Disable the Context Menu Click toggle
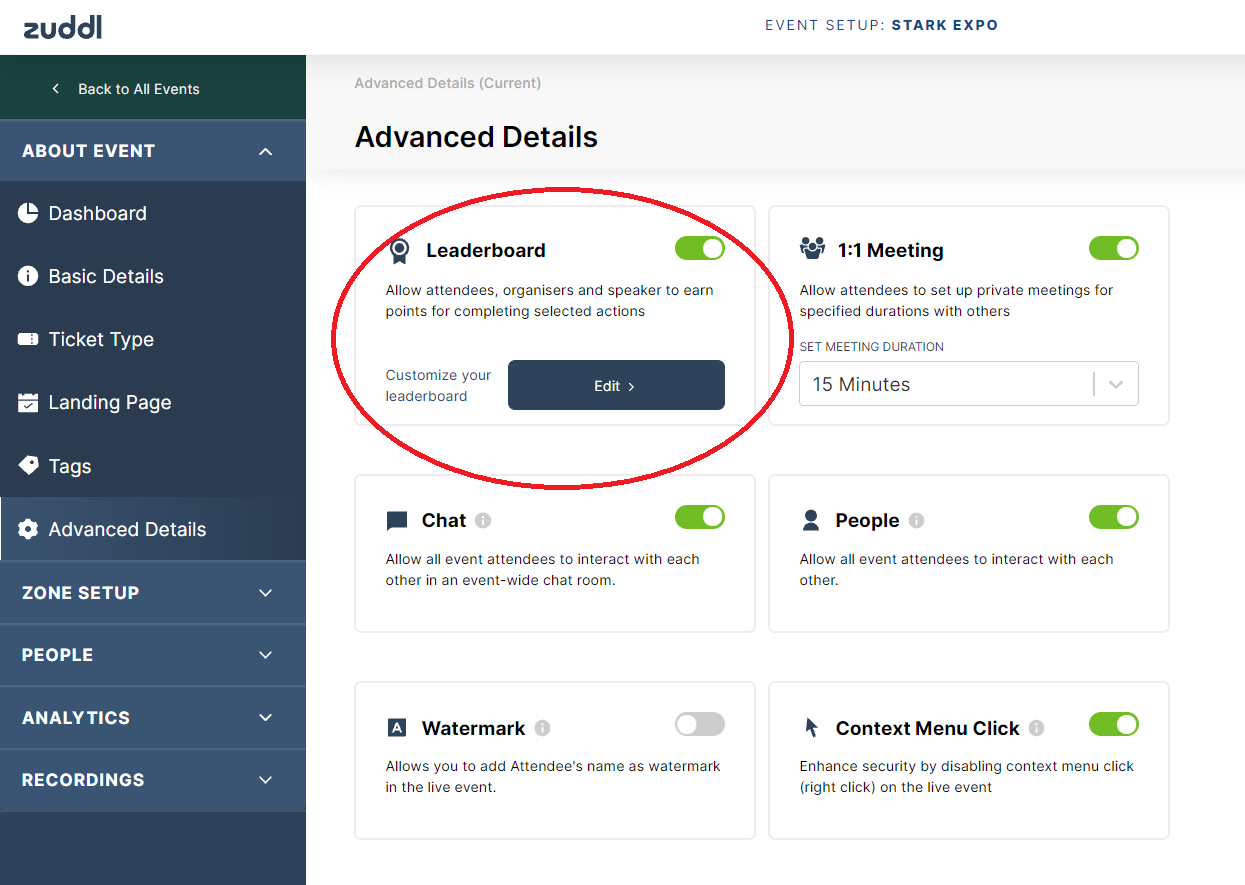Image resolution: width=1245 pixels, height=885 pixels. (1114, 724)
